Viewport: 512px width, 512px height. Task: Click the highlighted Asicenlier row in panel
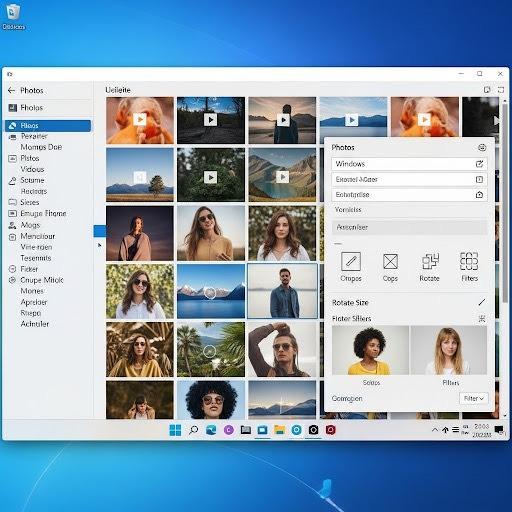tap(410, 227)
